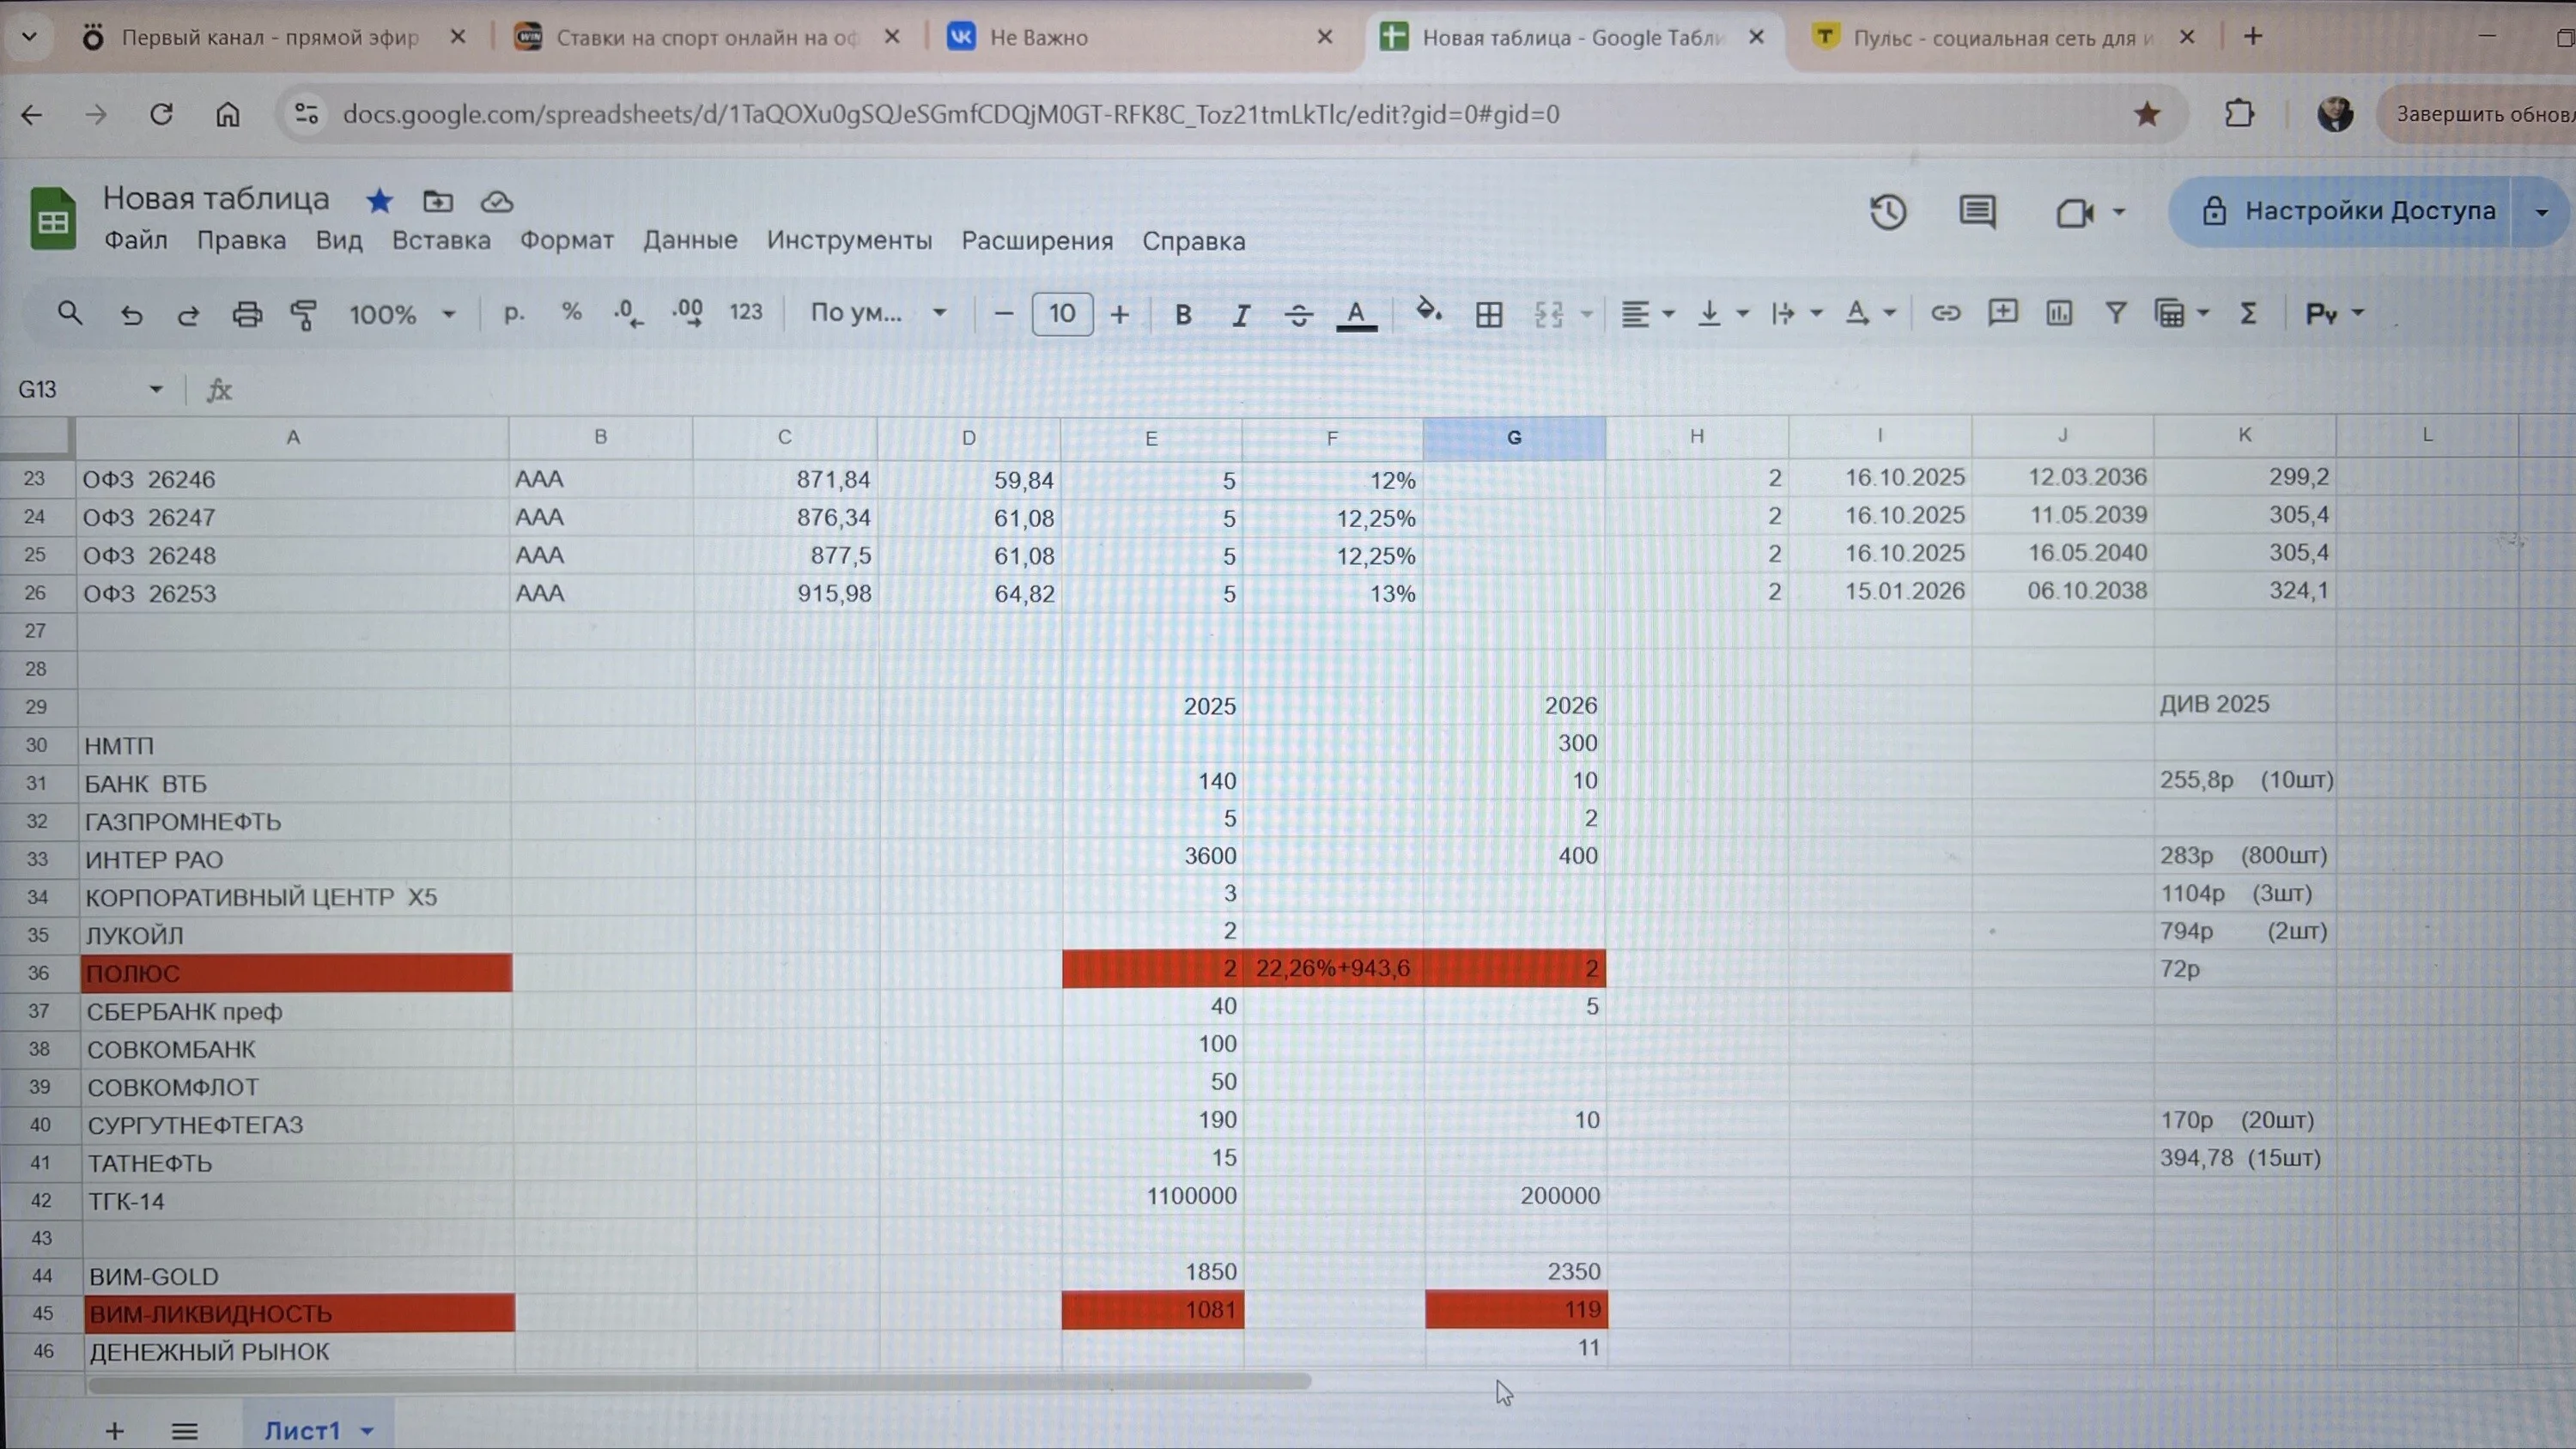Open the font dropdown 'По ум...'

click(878, 313)
